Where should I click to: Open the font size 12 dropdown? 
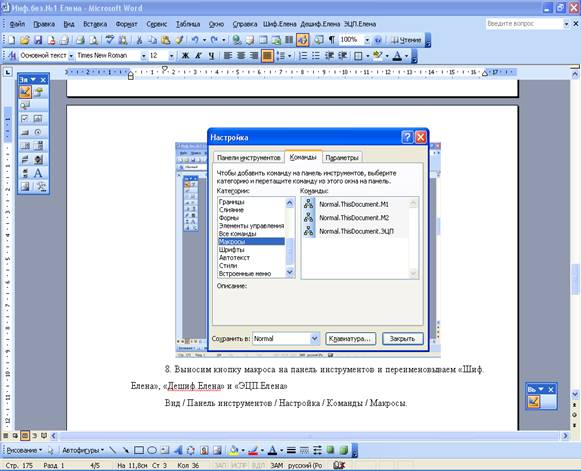click(171, 56)
